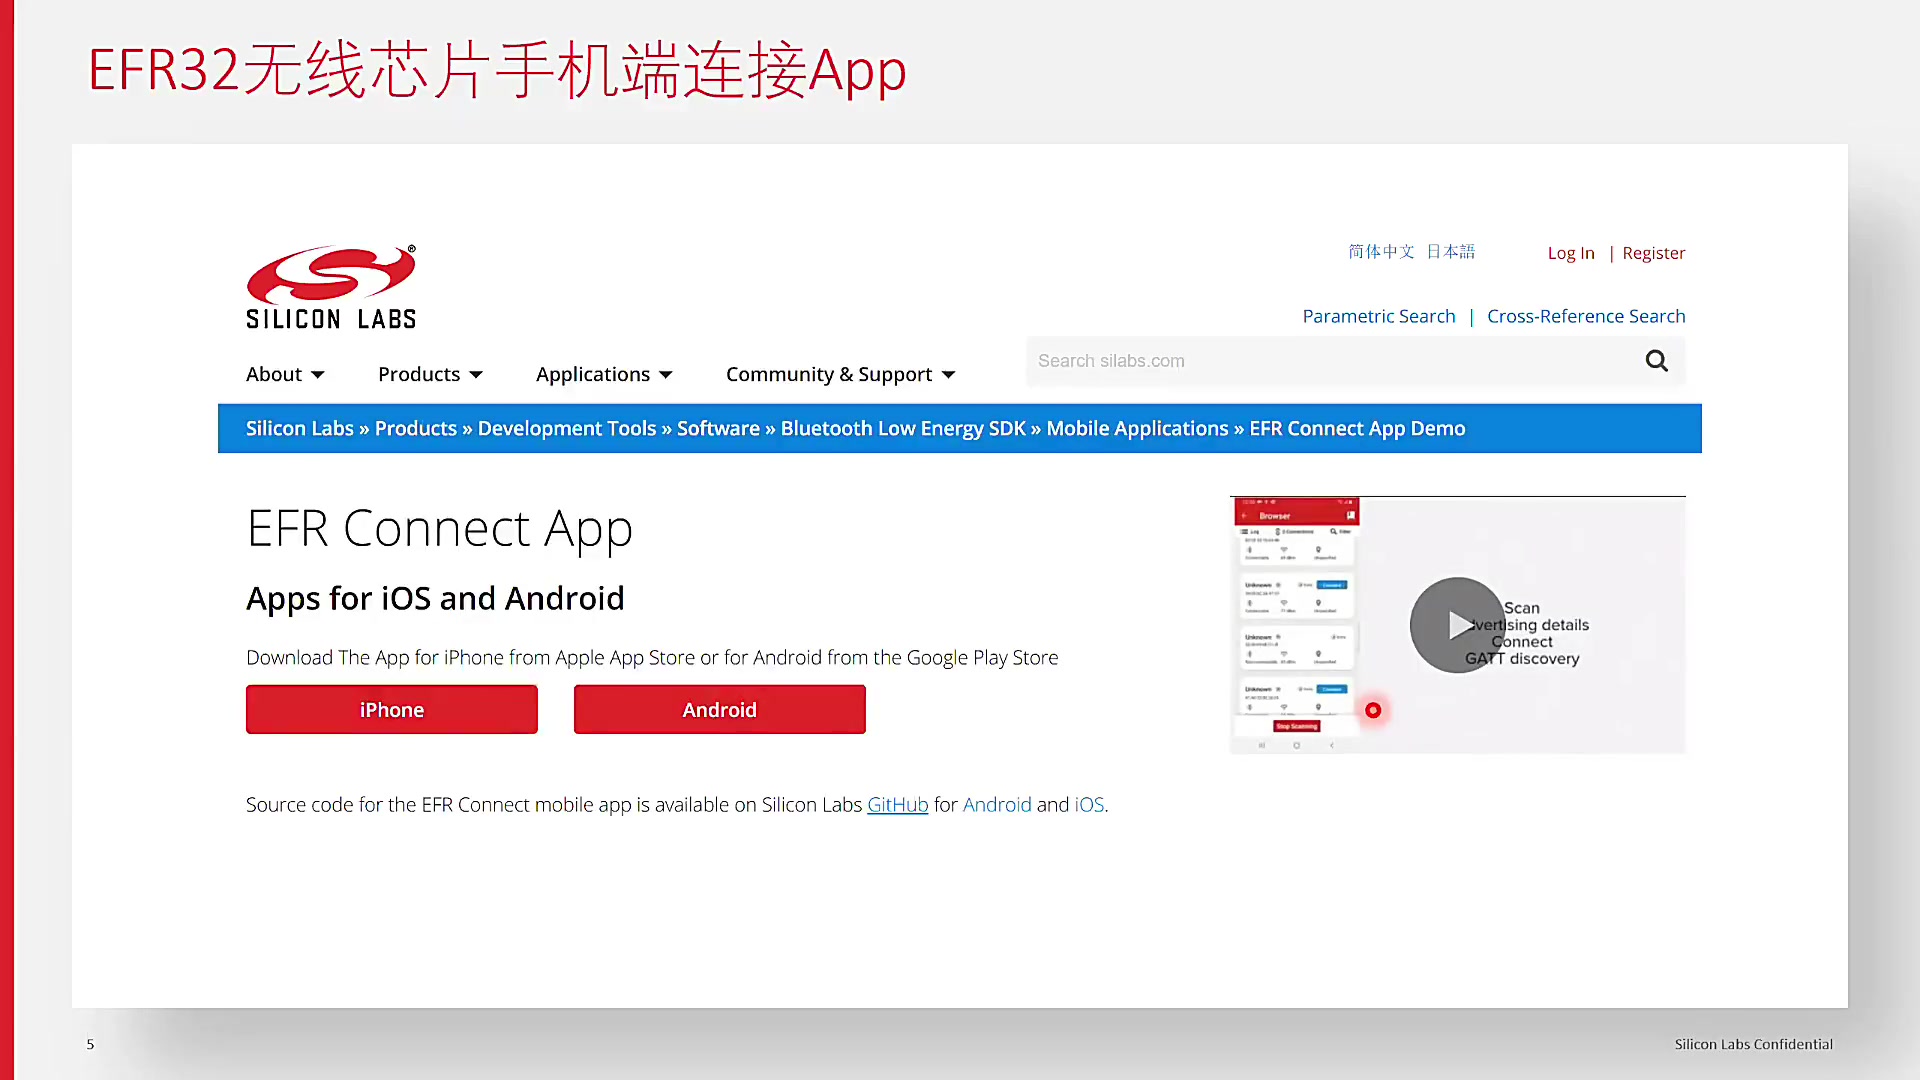Switch to Simplified Chinese language
This screenshot has width=1920, height=1080.
(x=1381, y=252)
